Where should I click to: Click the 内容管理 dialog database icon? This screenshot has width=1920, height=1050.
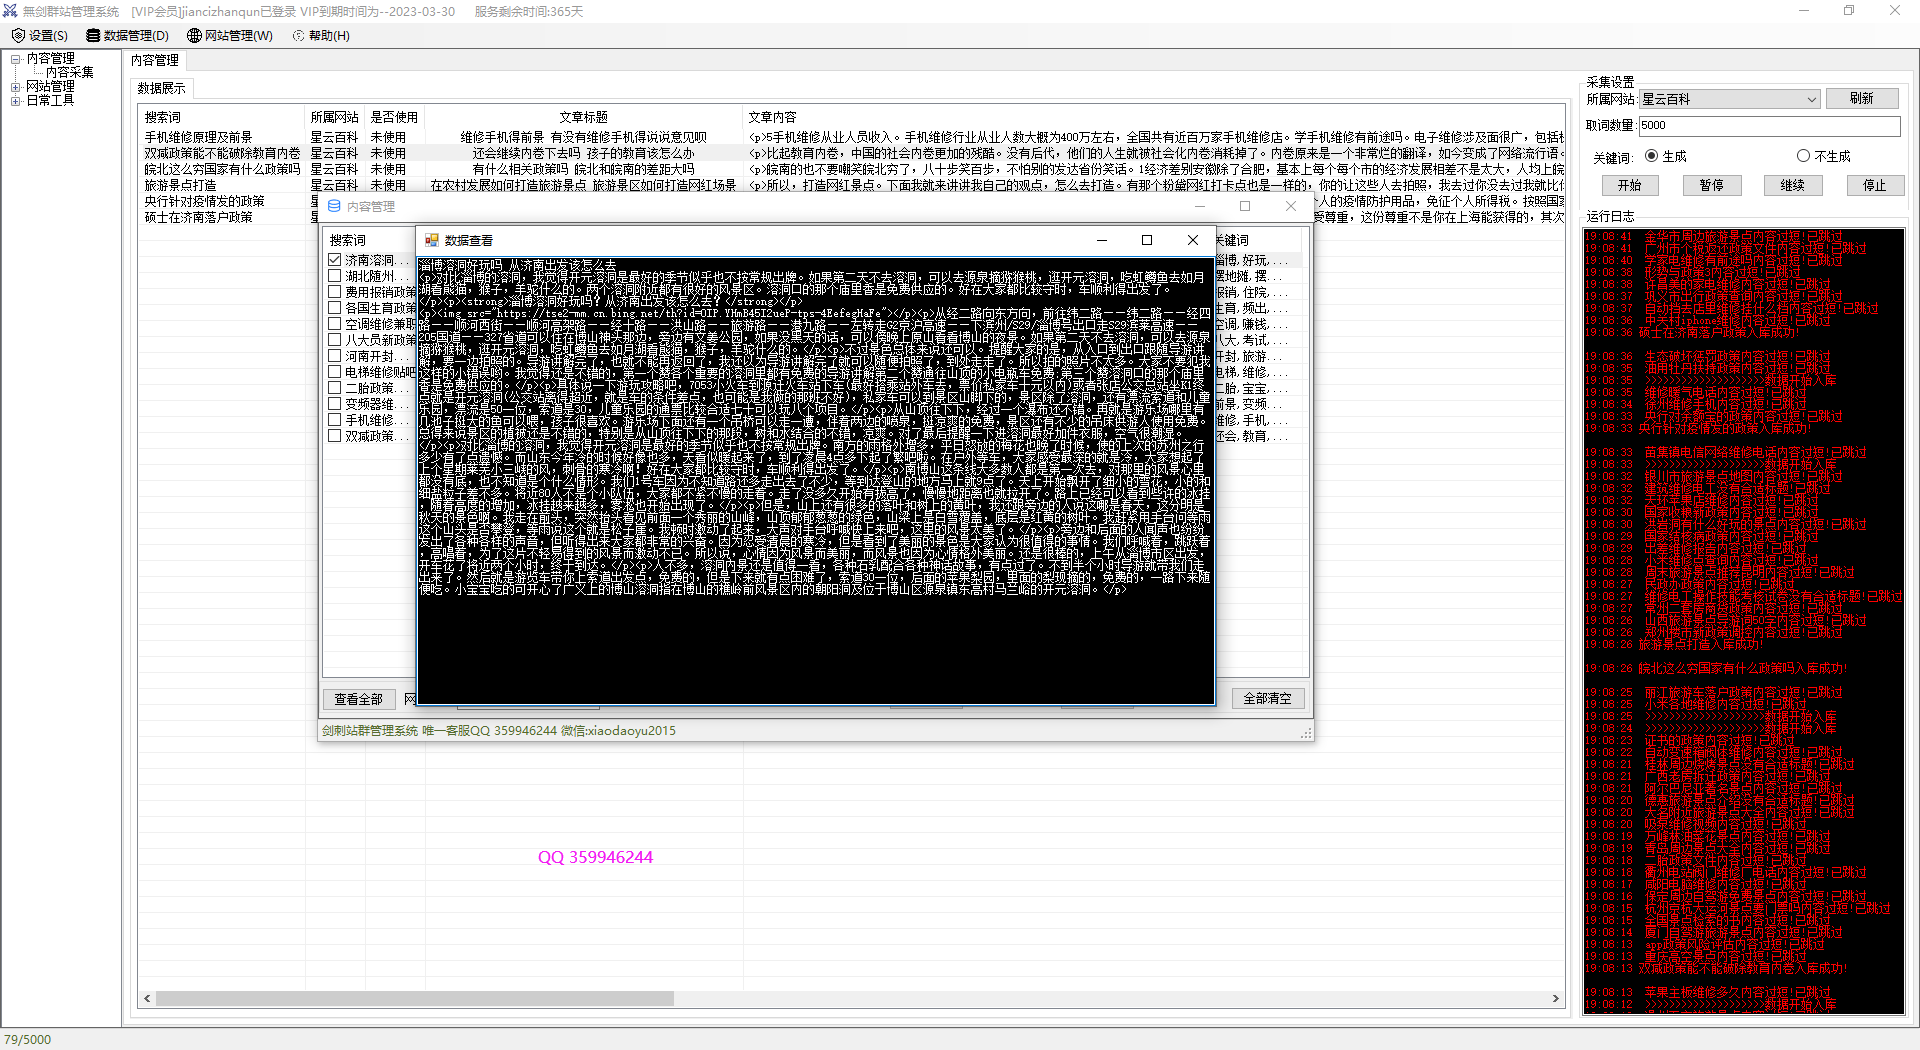pyautogui.click(x=334, y=206)
